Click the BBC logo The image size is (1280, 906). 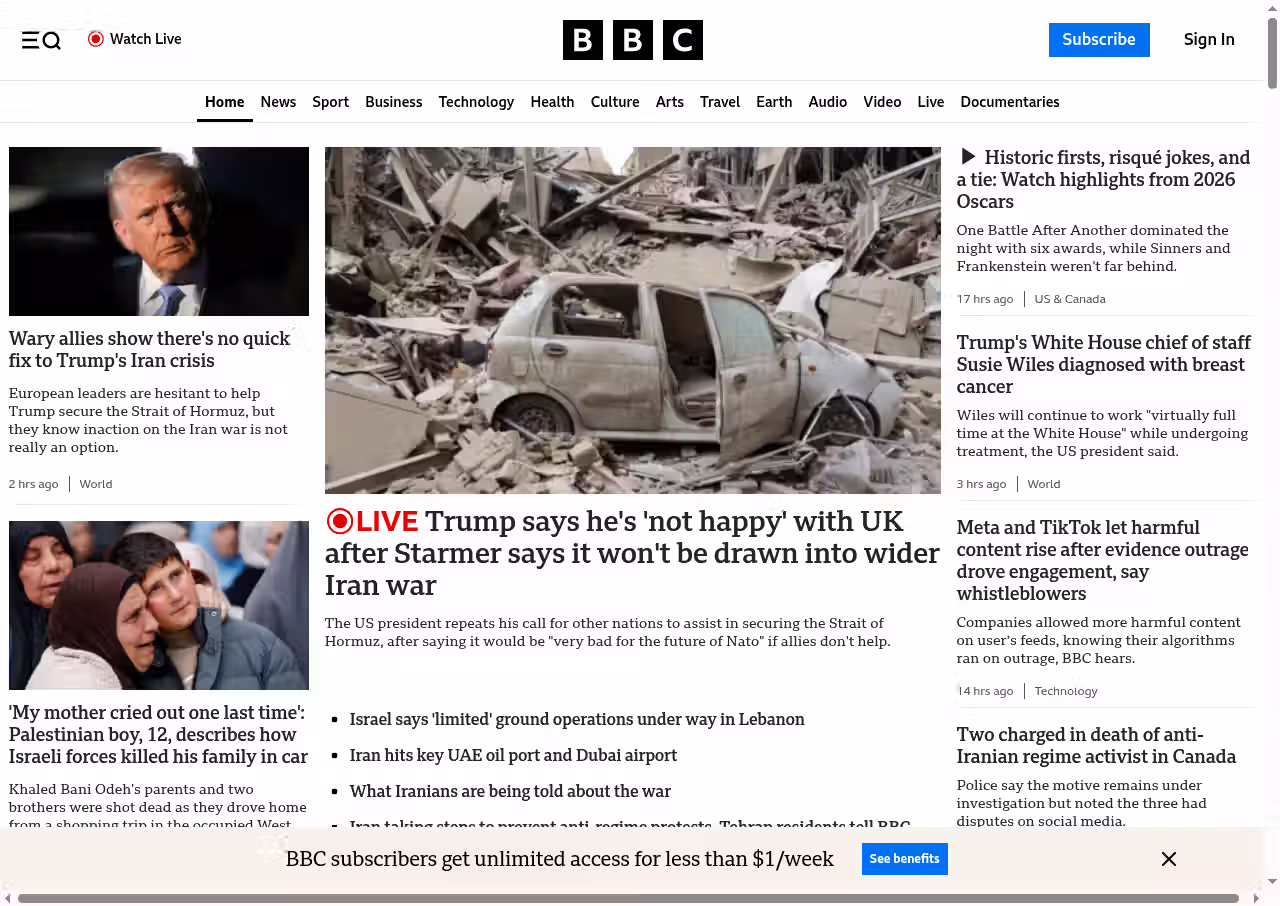(x=632, y=40)
